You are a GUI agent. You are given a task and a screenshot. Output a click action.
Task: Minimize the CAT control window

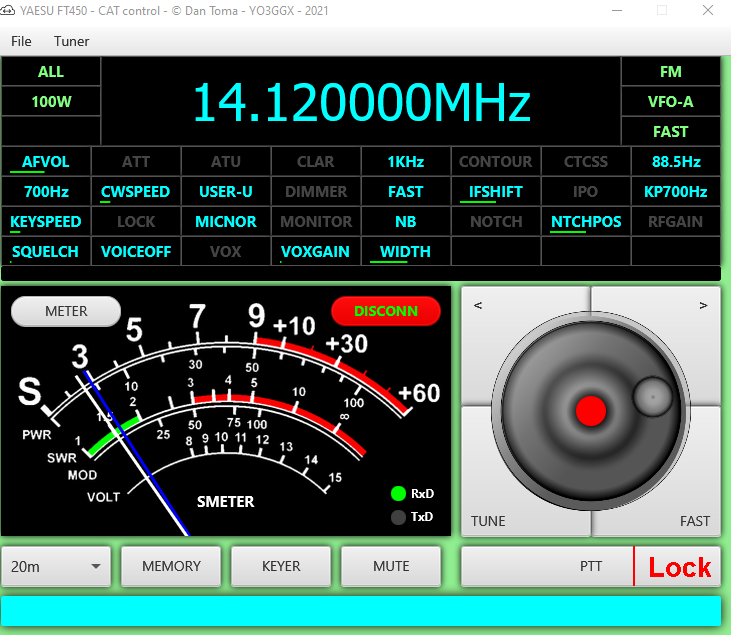click(x=617, y=10)
